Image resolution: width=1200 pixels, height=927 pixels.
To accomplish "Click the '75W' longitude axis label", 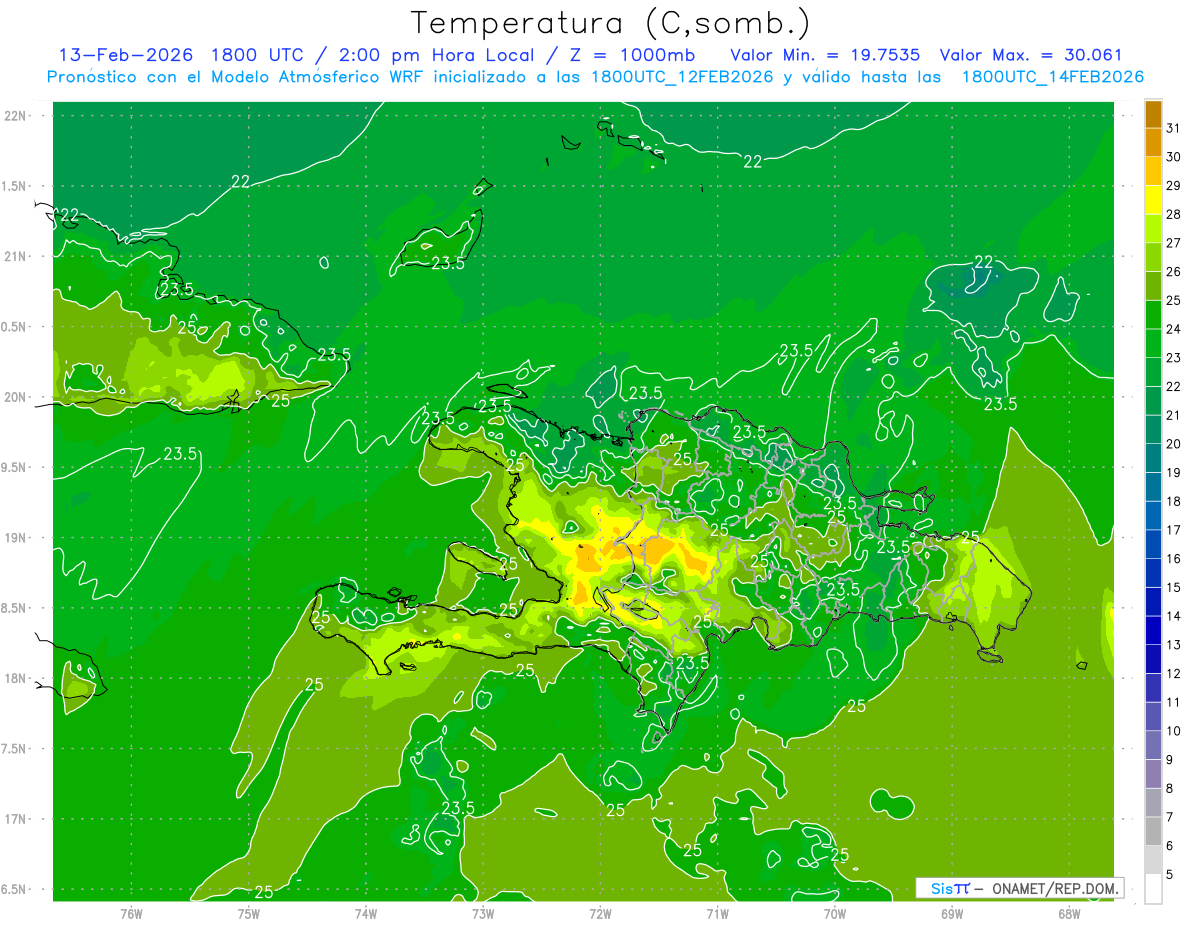I will (x=248, y=914).
